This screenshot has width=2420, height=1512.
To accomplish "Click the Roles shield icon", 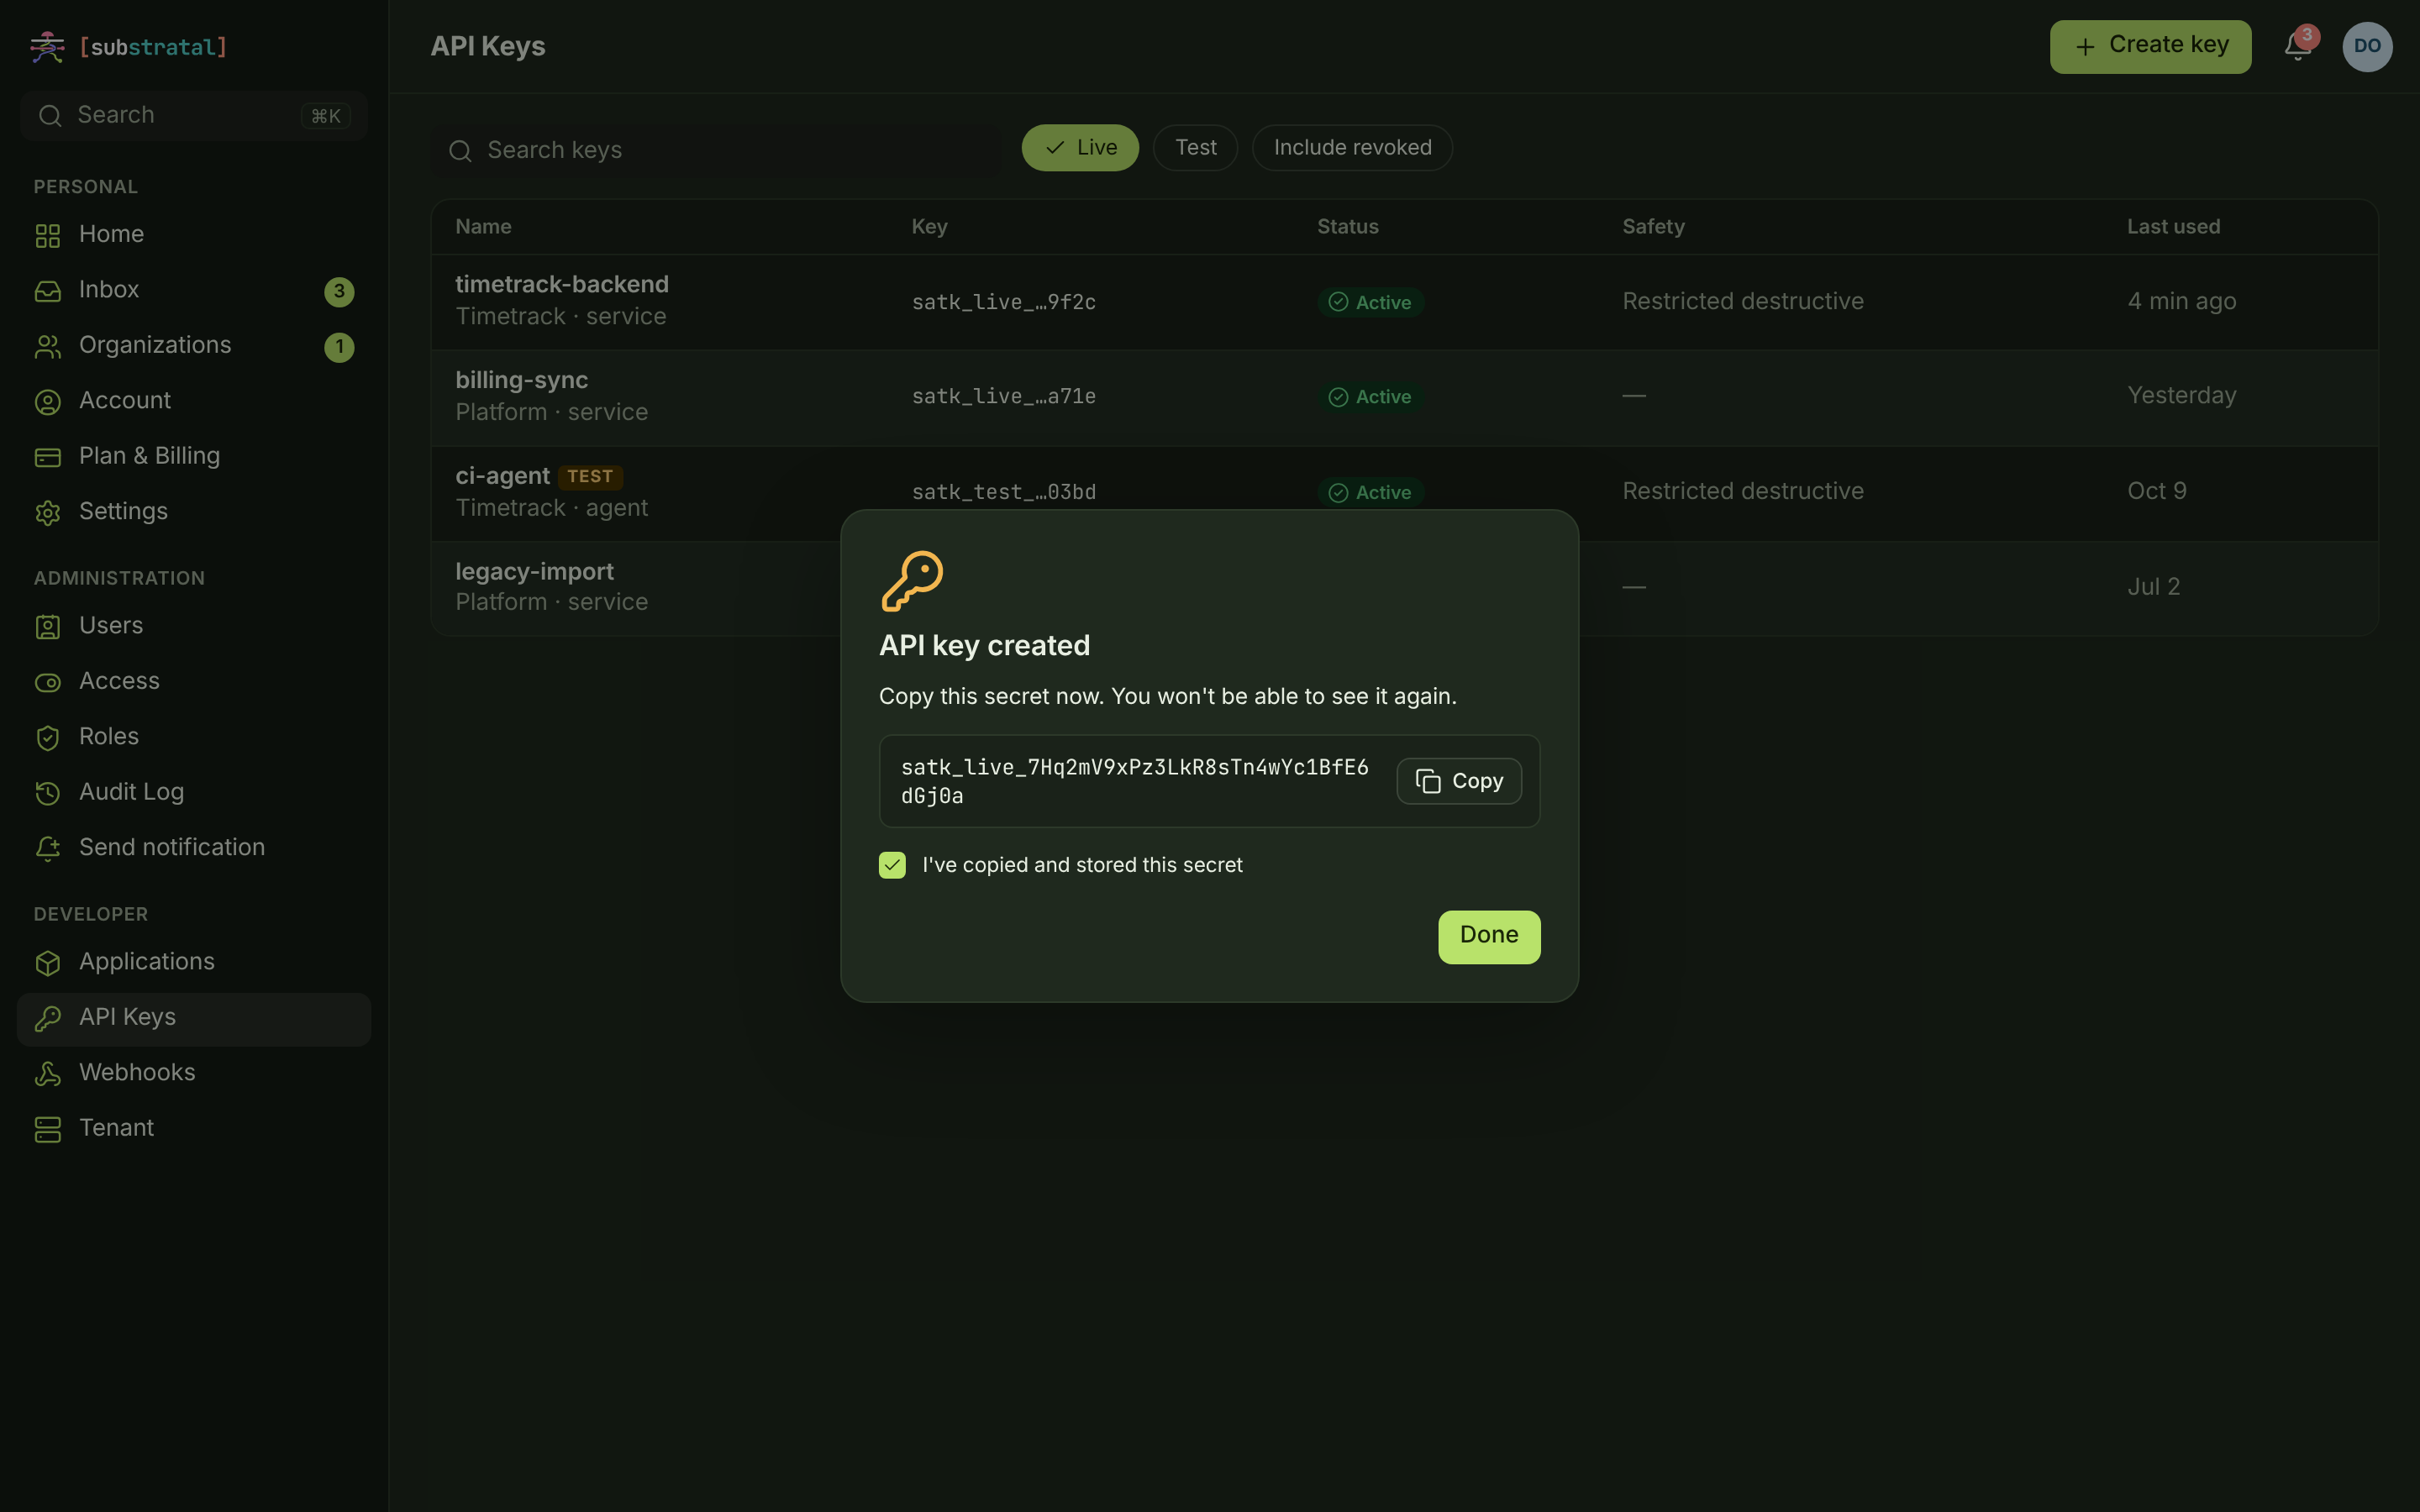I will (x=48, y=738).
